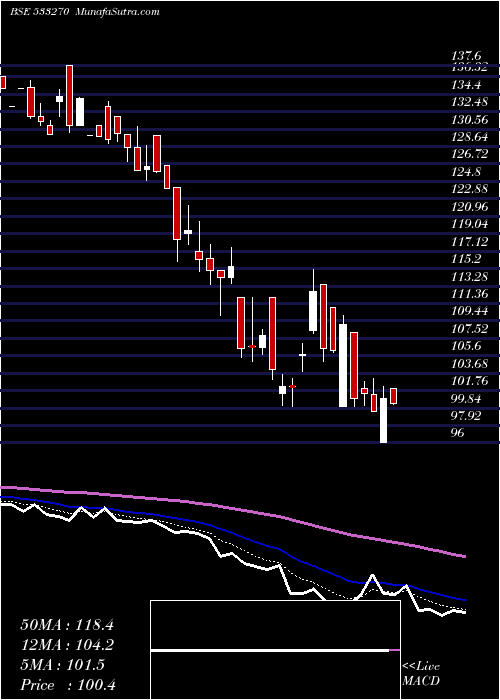The image size is (500, 700).
Task: Click inside the Live MACD indicator box
Action: (x=275, y=650)
